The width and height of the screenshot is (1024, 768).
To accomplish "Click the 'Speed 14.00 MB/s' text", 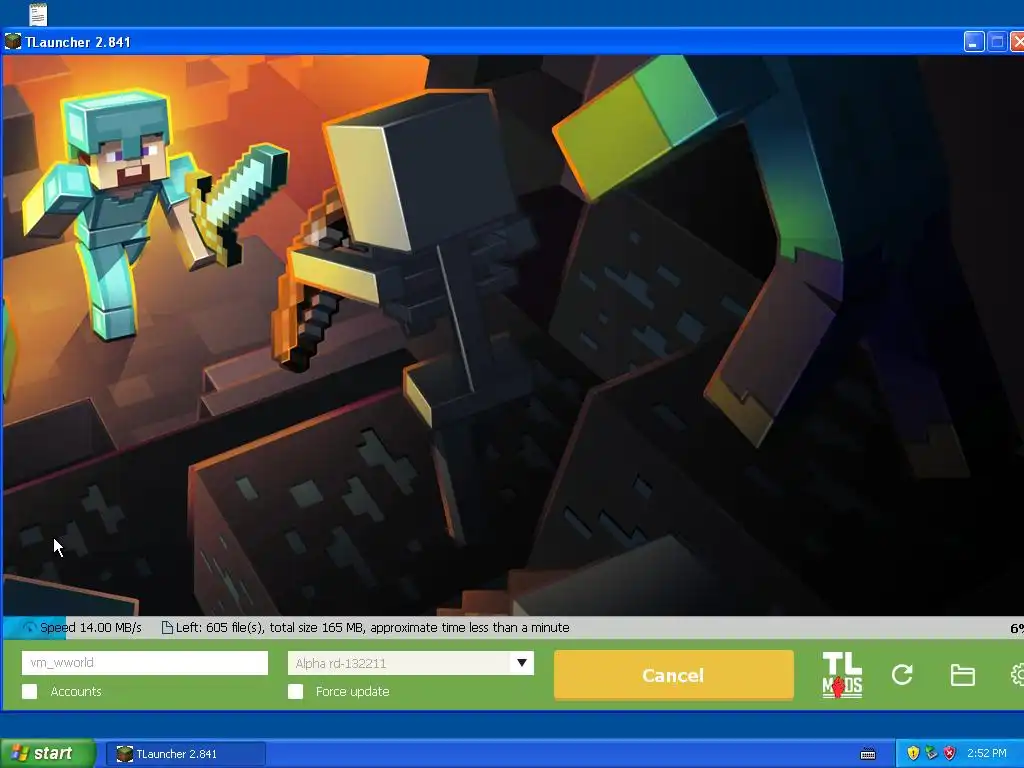I will tap(91, 628).
